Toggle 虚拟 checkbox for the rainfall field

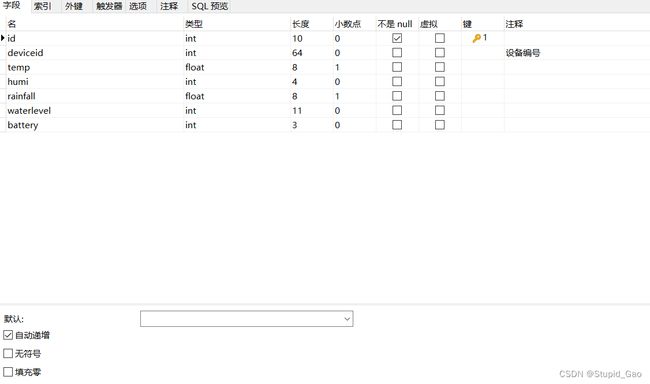point(440,96)
